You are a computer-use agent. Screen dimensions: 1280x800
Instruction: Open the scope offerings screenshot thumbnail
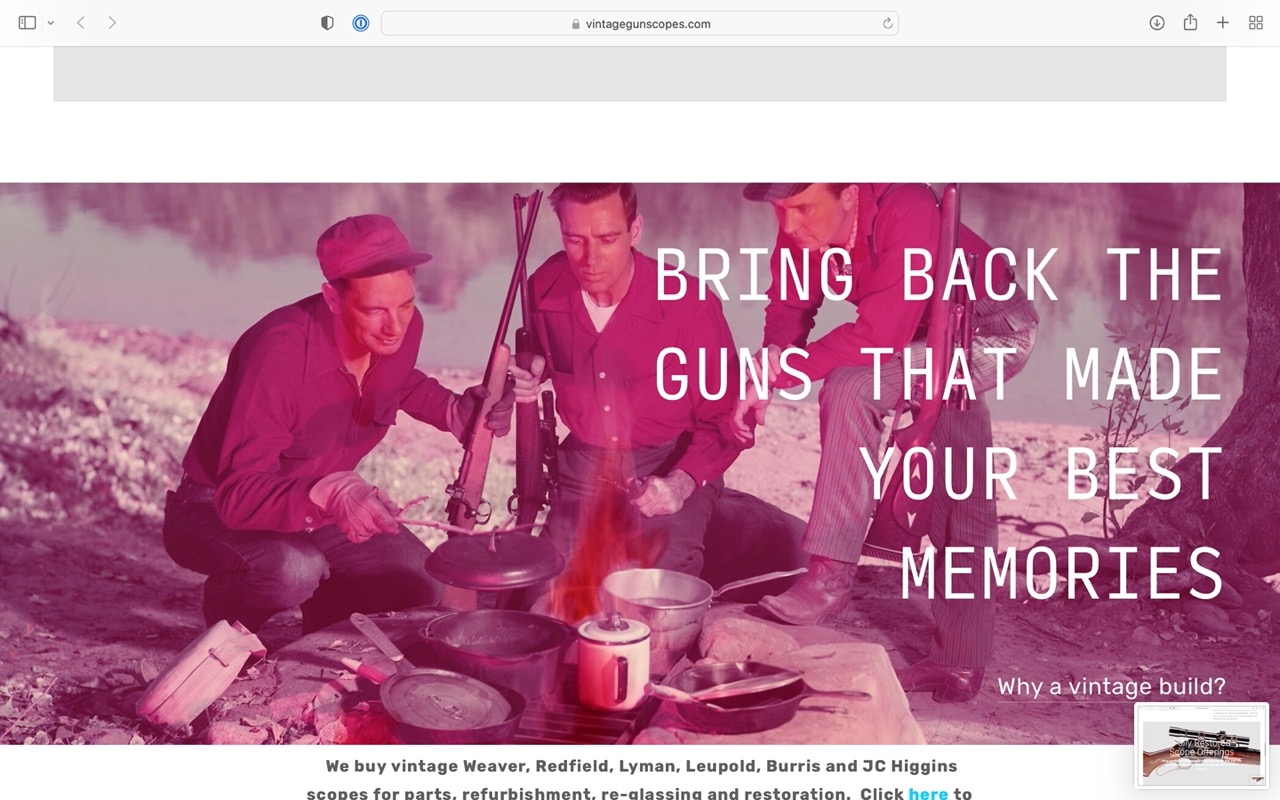(1201, 745)
